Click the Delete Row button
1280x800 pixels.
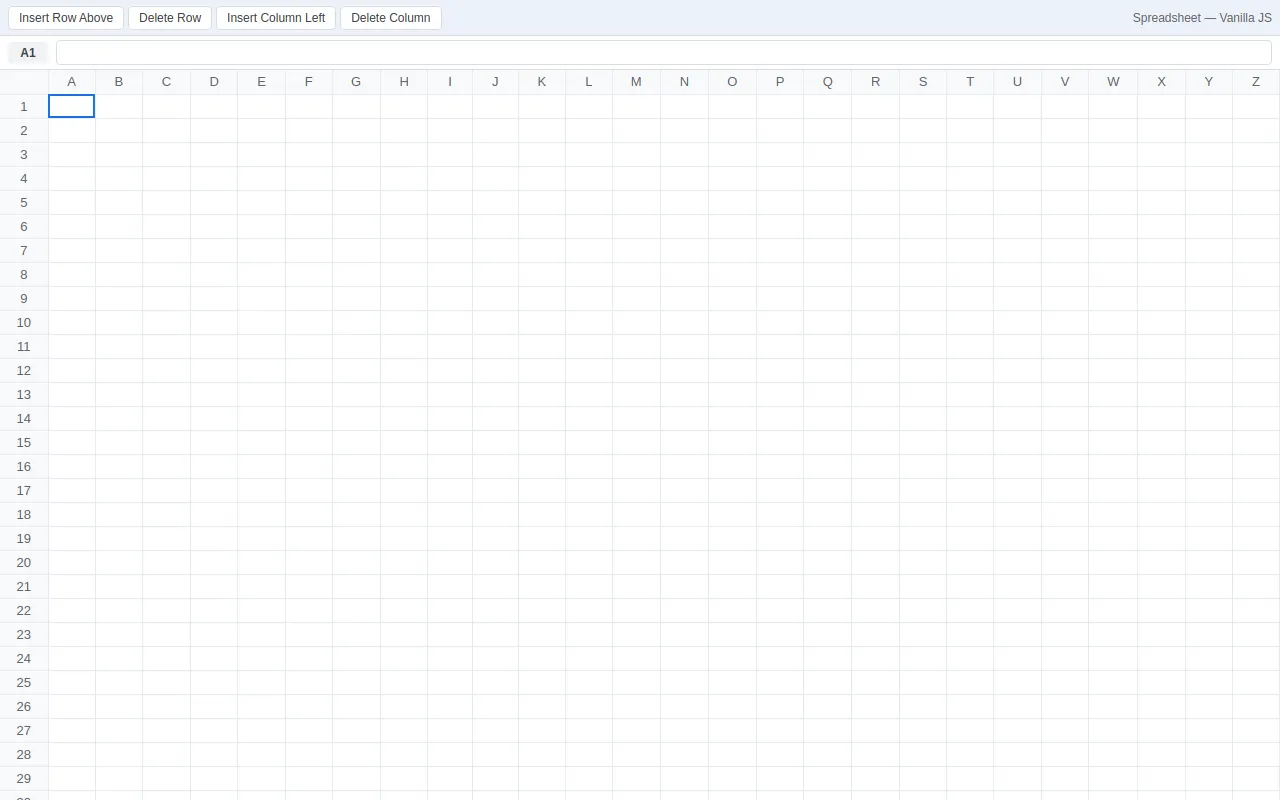[x=170, y=18]
